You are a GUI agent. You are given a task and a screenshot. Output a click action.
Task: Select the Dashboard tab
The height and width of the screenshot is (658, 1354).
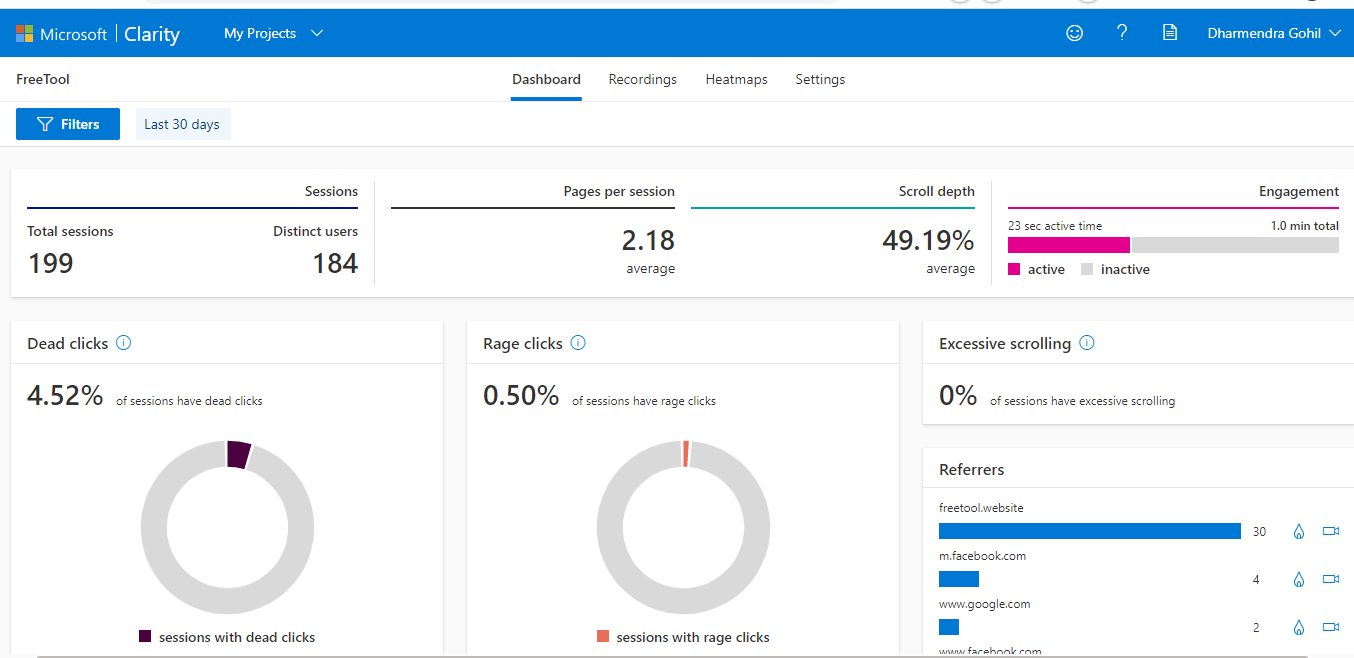coord(546,79)
